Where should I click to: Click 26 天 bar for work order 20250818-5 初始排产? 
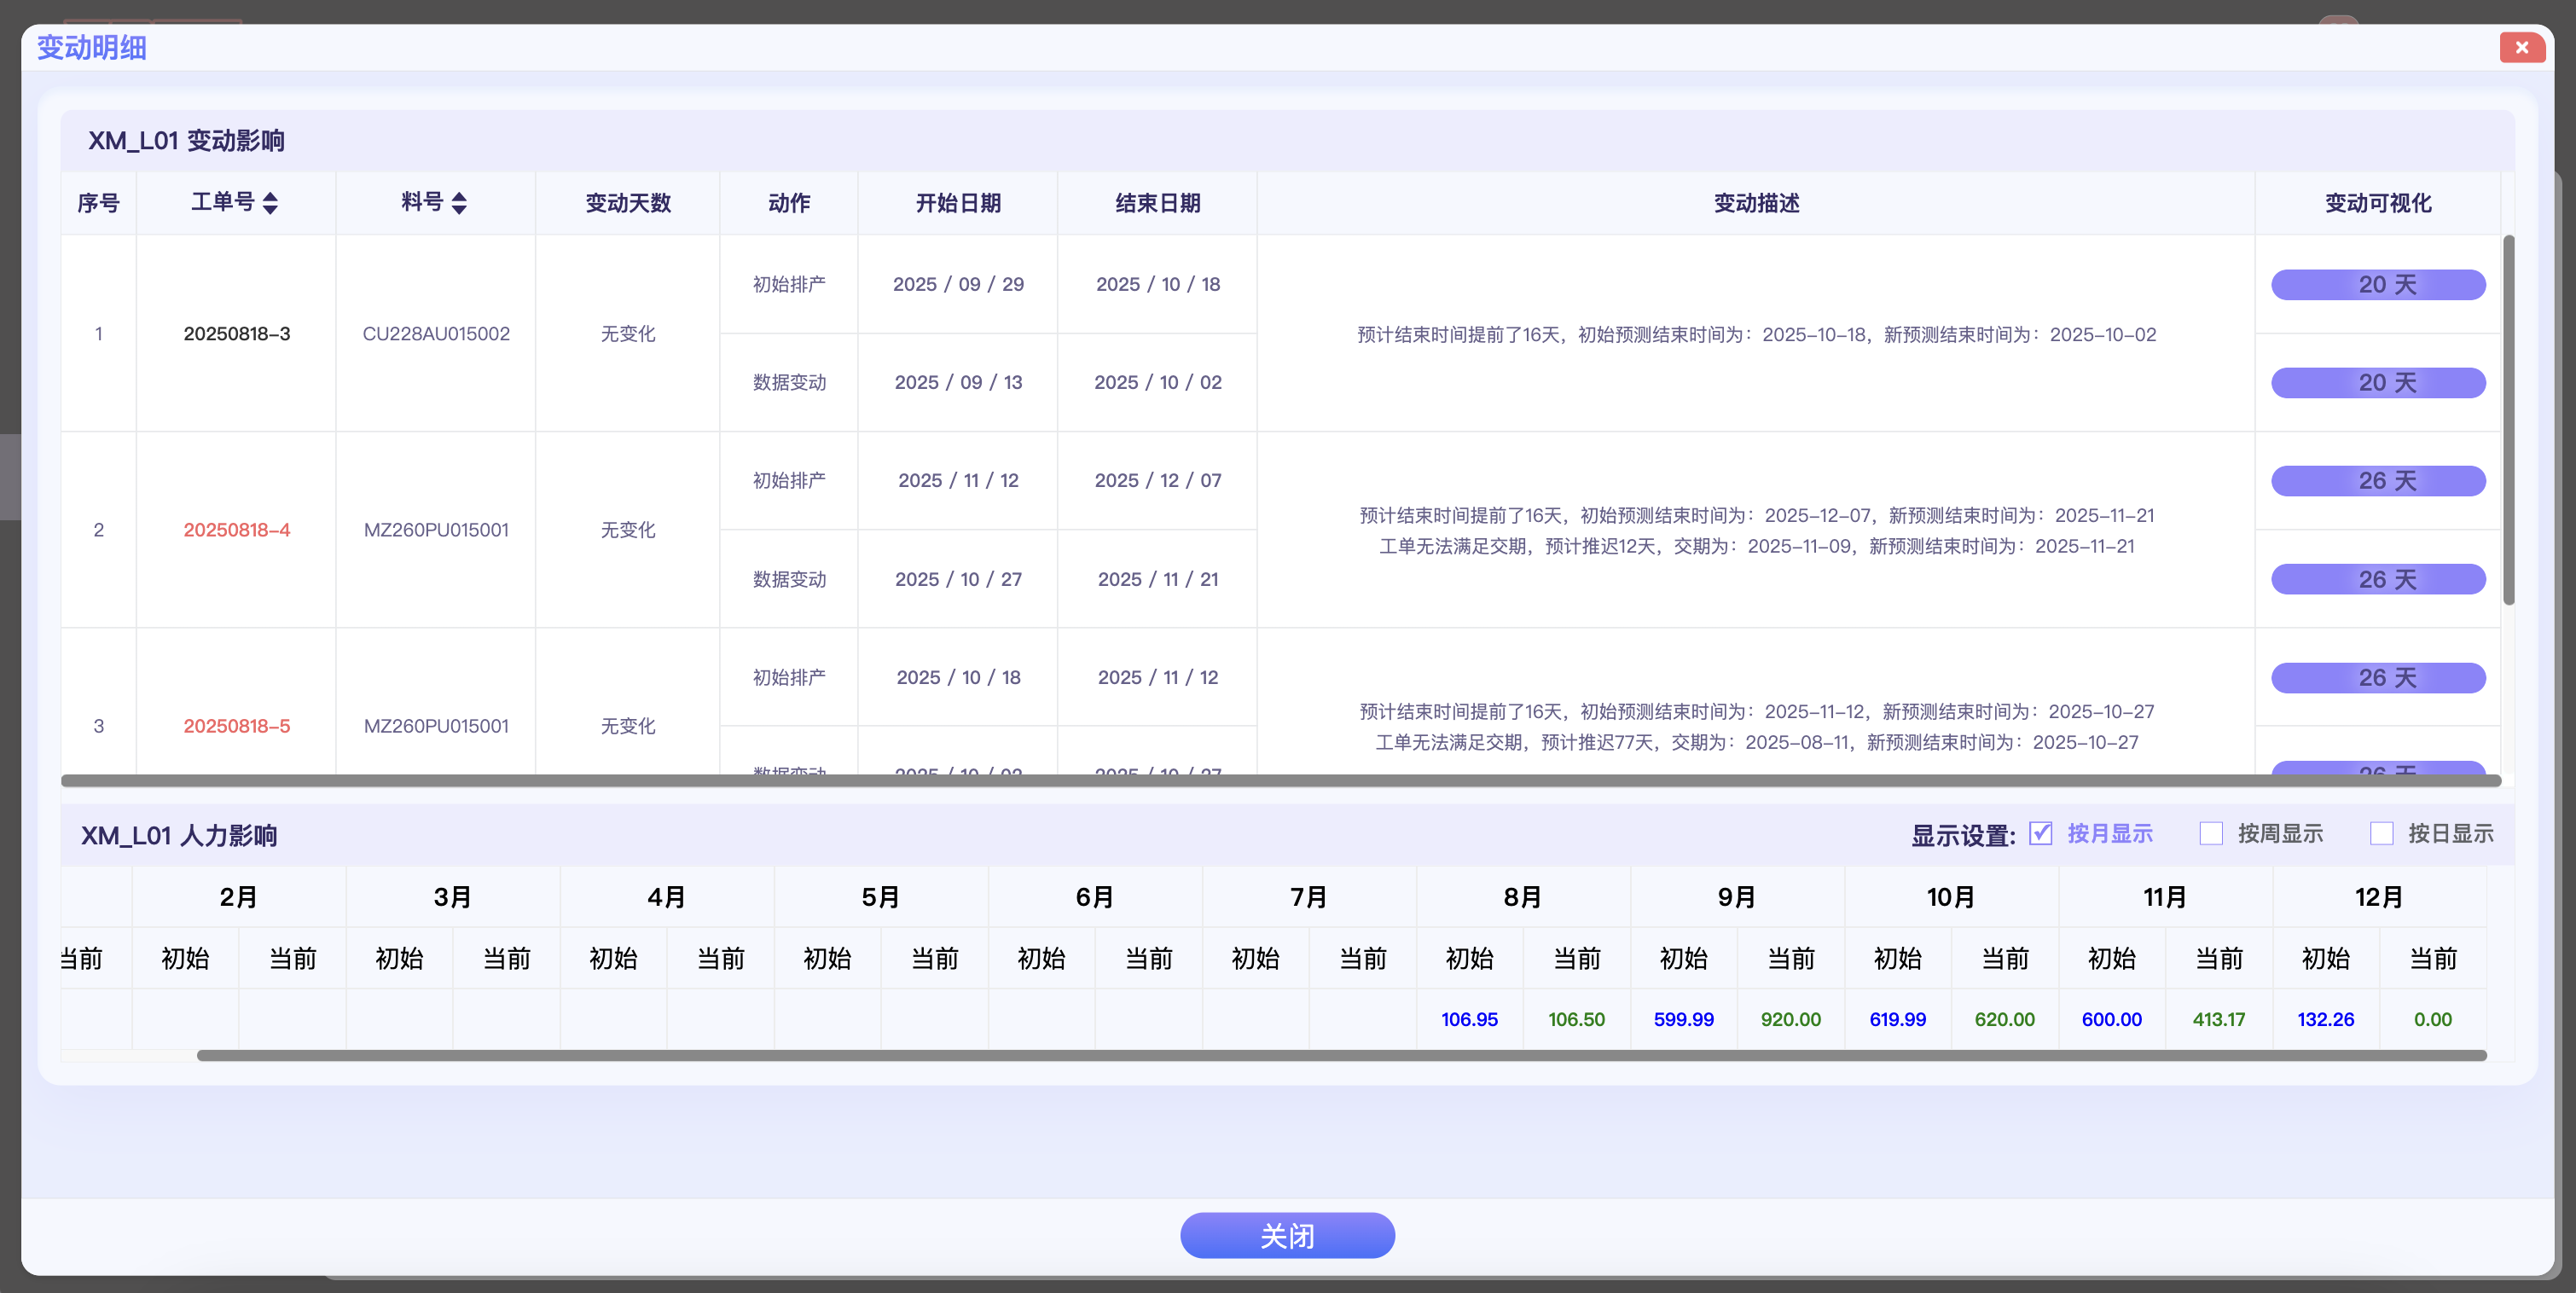pyautogui.click(x=2377, y=677)
